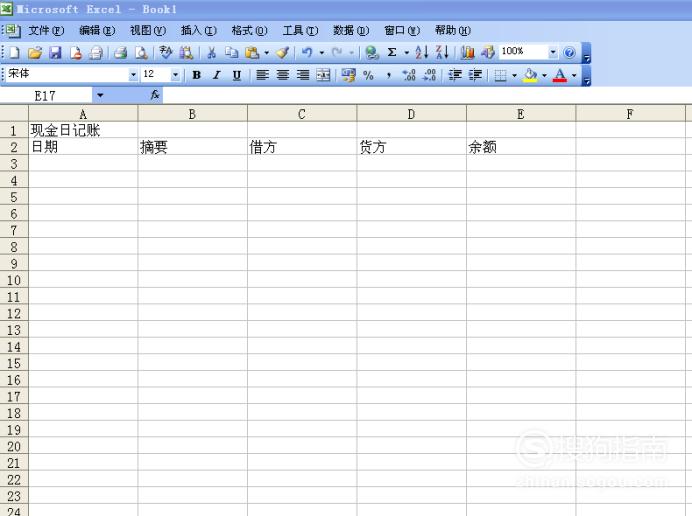Toggle align right
Screen dimensions: 692x516
pyautogui.click(x=303, y=75)
